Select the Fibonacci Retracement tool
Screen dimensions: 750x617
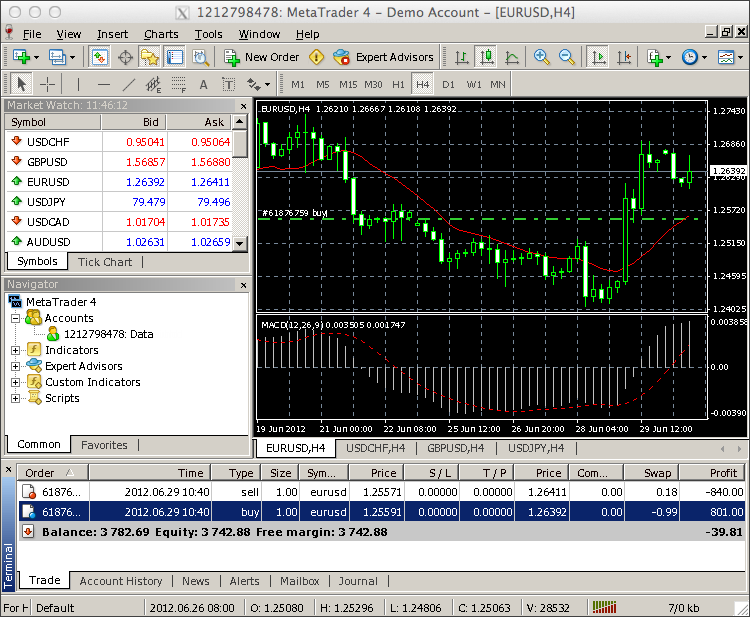click(178, 85)
